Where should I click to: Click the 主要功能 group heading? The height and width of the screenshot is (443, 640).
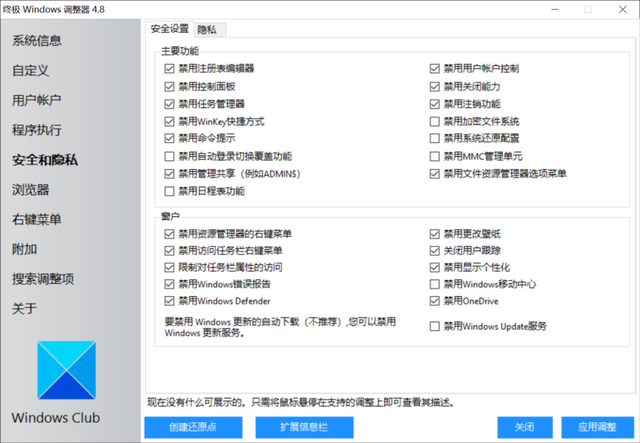180,51
